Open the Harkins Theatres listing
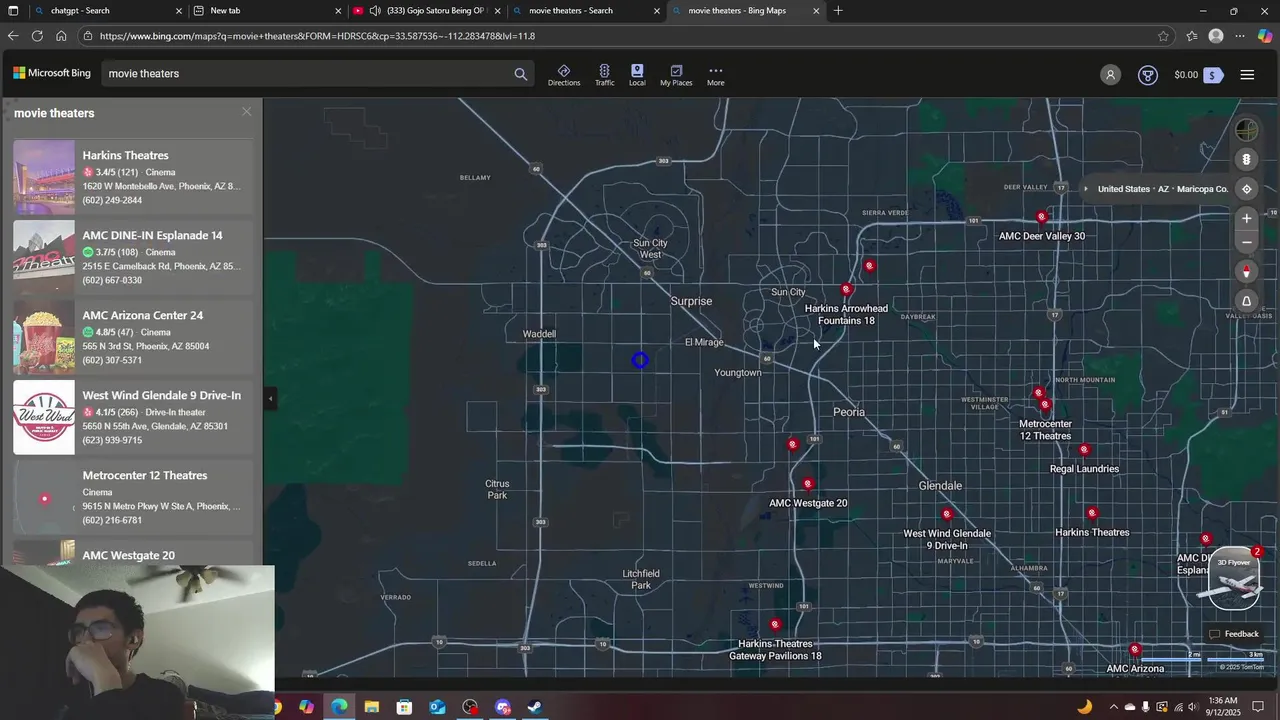Screen dimensions: 1280x720 tap(134, 177)
